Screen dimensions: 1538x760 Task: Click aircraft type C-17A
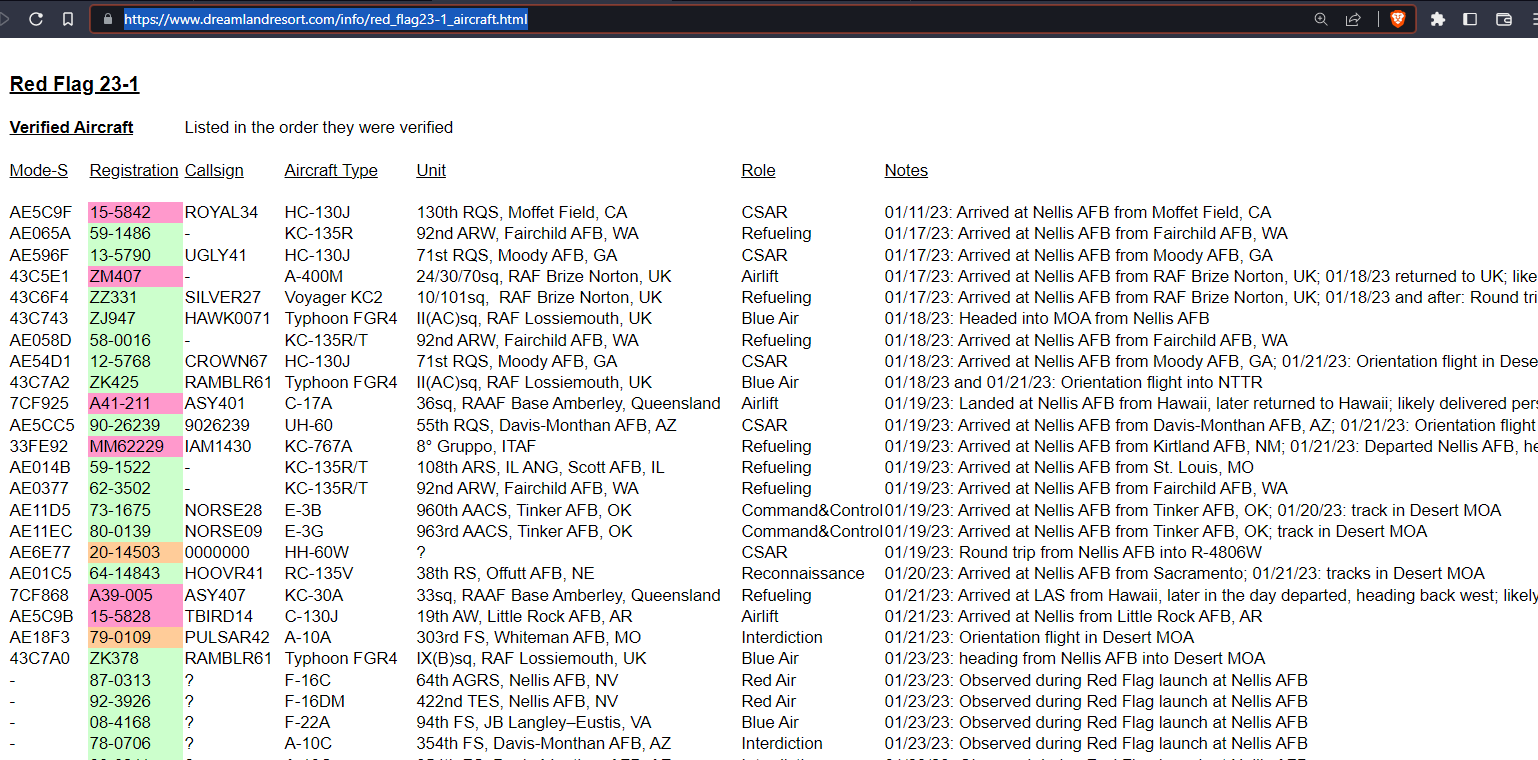coord(307,403)
